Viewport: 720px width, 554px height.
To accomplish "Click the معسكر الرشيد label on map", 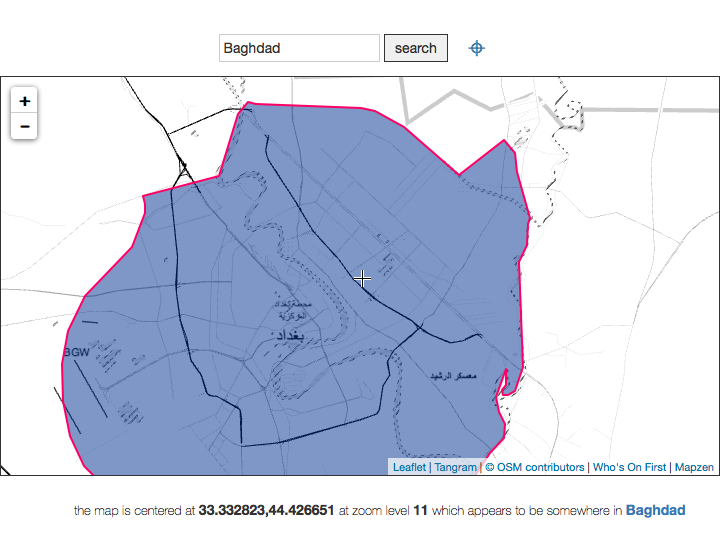I will (x=453, y=376).
